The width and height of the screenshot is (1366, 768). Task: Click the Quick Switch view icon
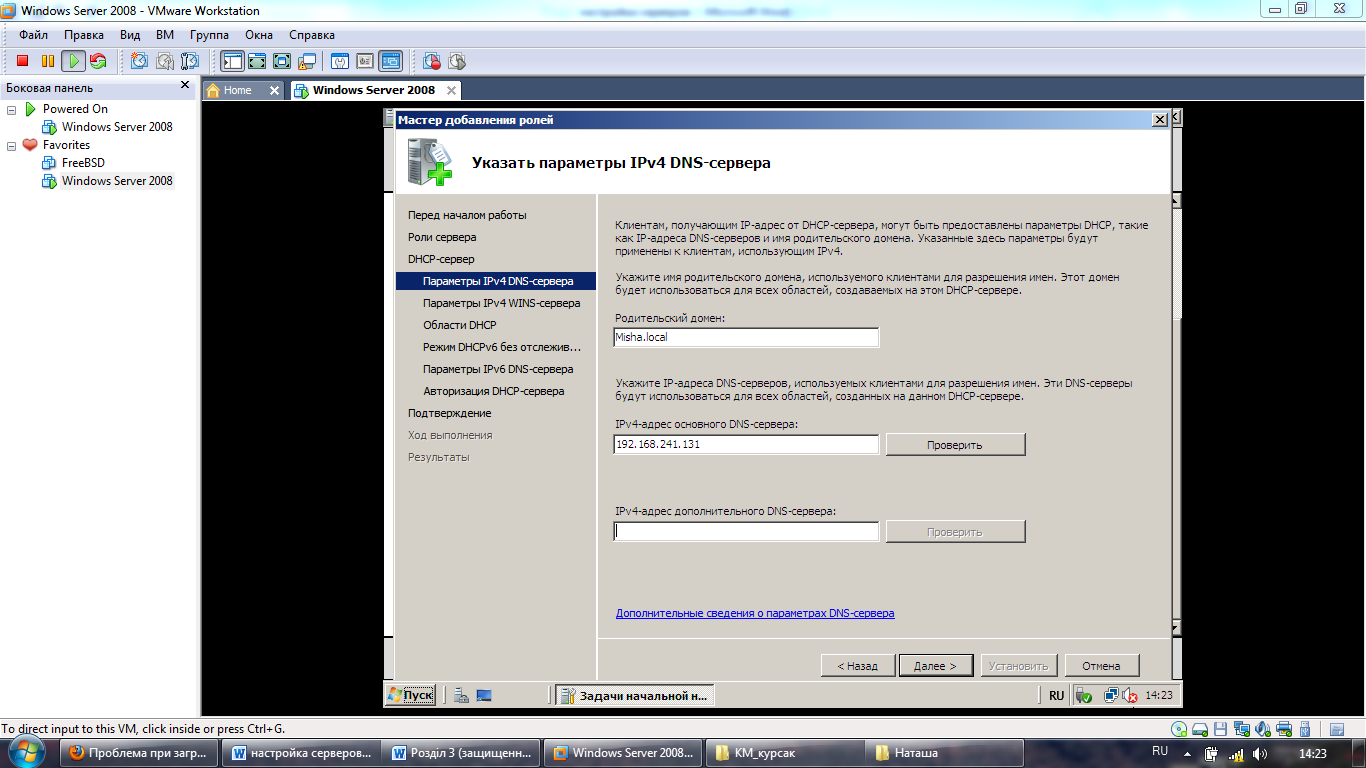[257, 61]
